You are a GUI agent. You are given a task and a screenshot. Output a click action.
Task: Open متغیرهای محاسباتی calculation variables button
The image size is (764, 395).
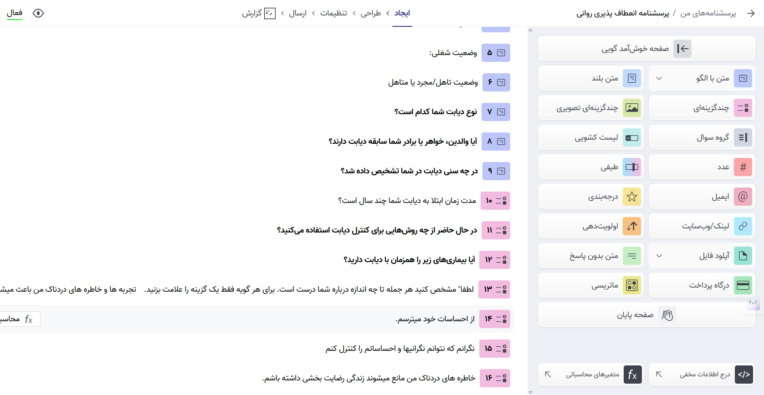[x=591, y=375]
